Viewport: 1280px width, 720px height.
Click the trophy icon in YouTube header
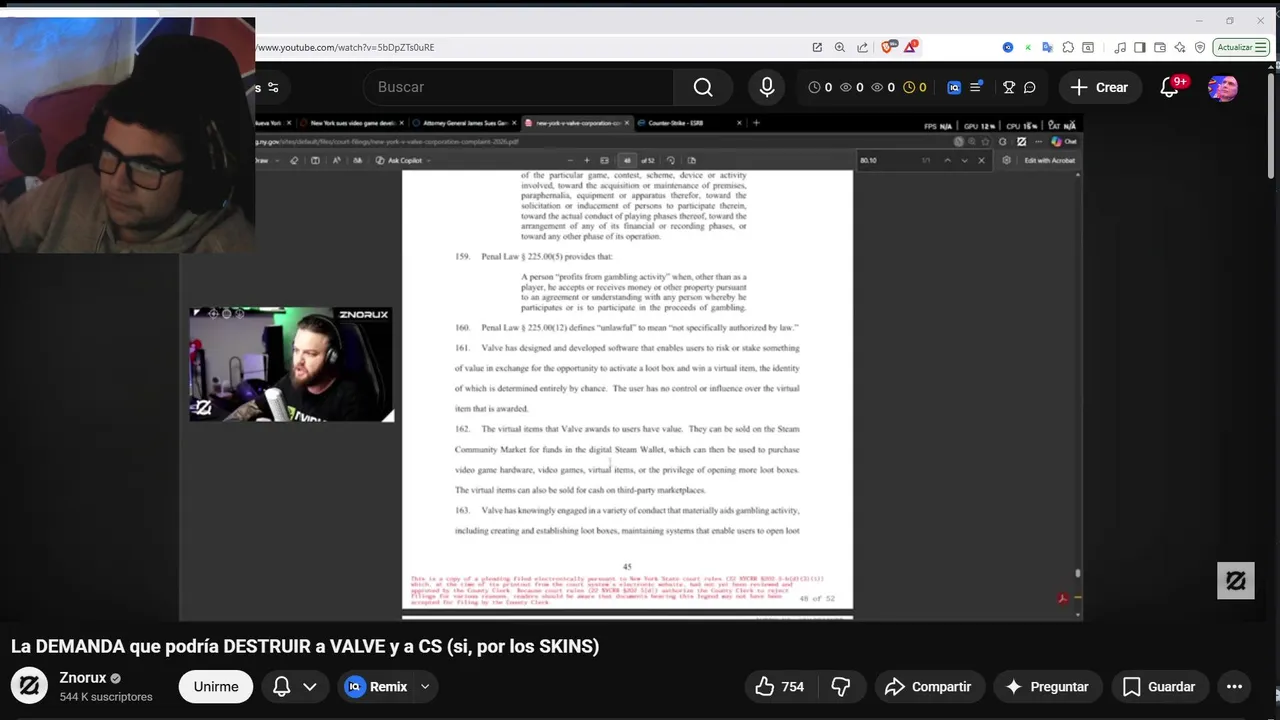[x=1009, y=87]
